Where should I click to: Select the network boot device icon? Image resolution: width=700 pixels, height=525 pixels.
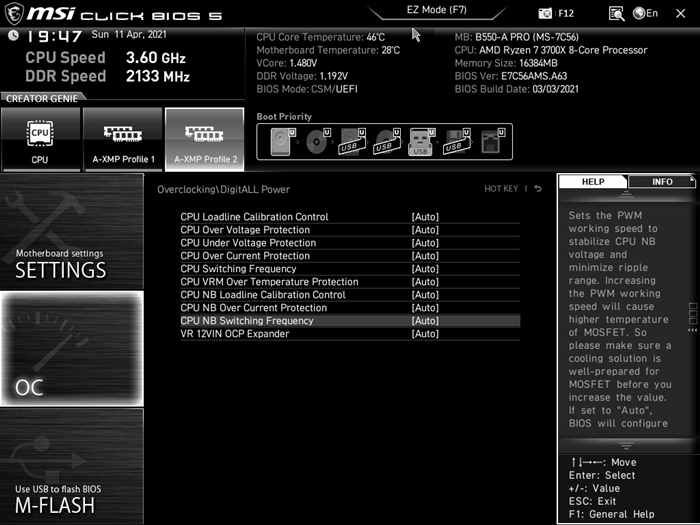point(492,142)
